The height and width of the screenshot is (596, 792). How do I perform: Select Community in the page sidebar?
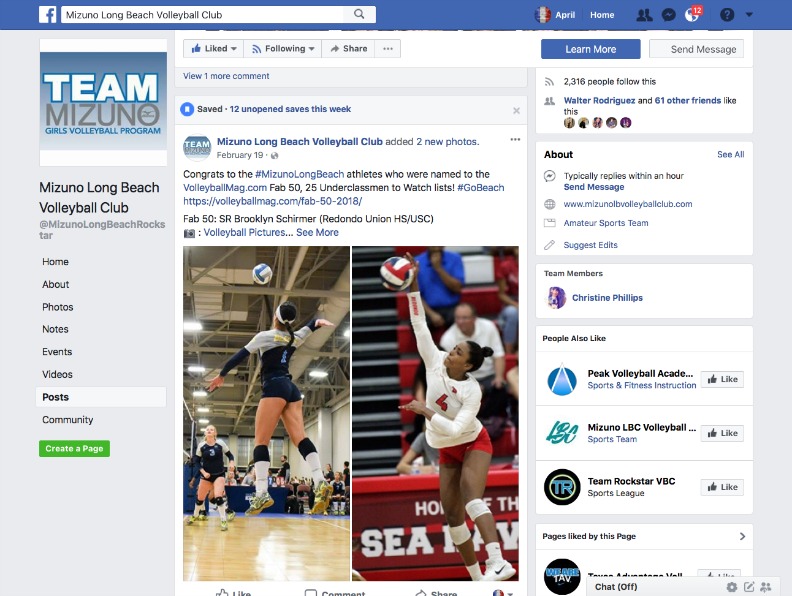coord(68,420)
